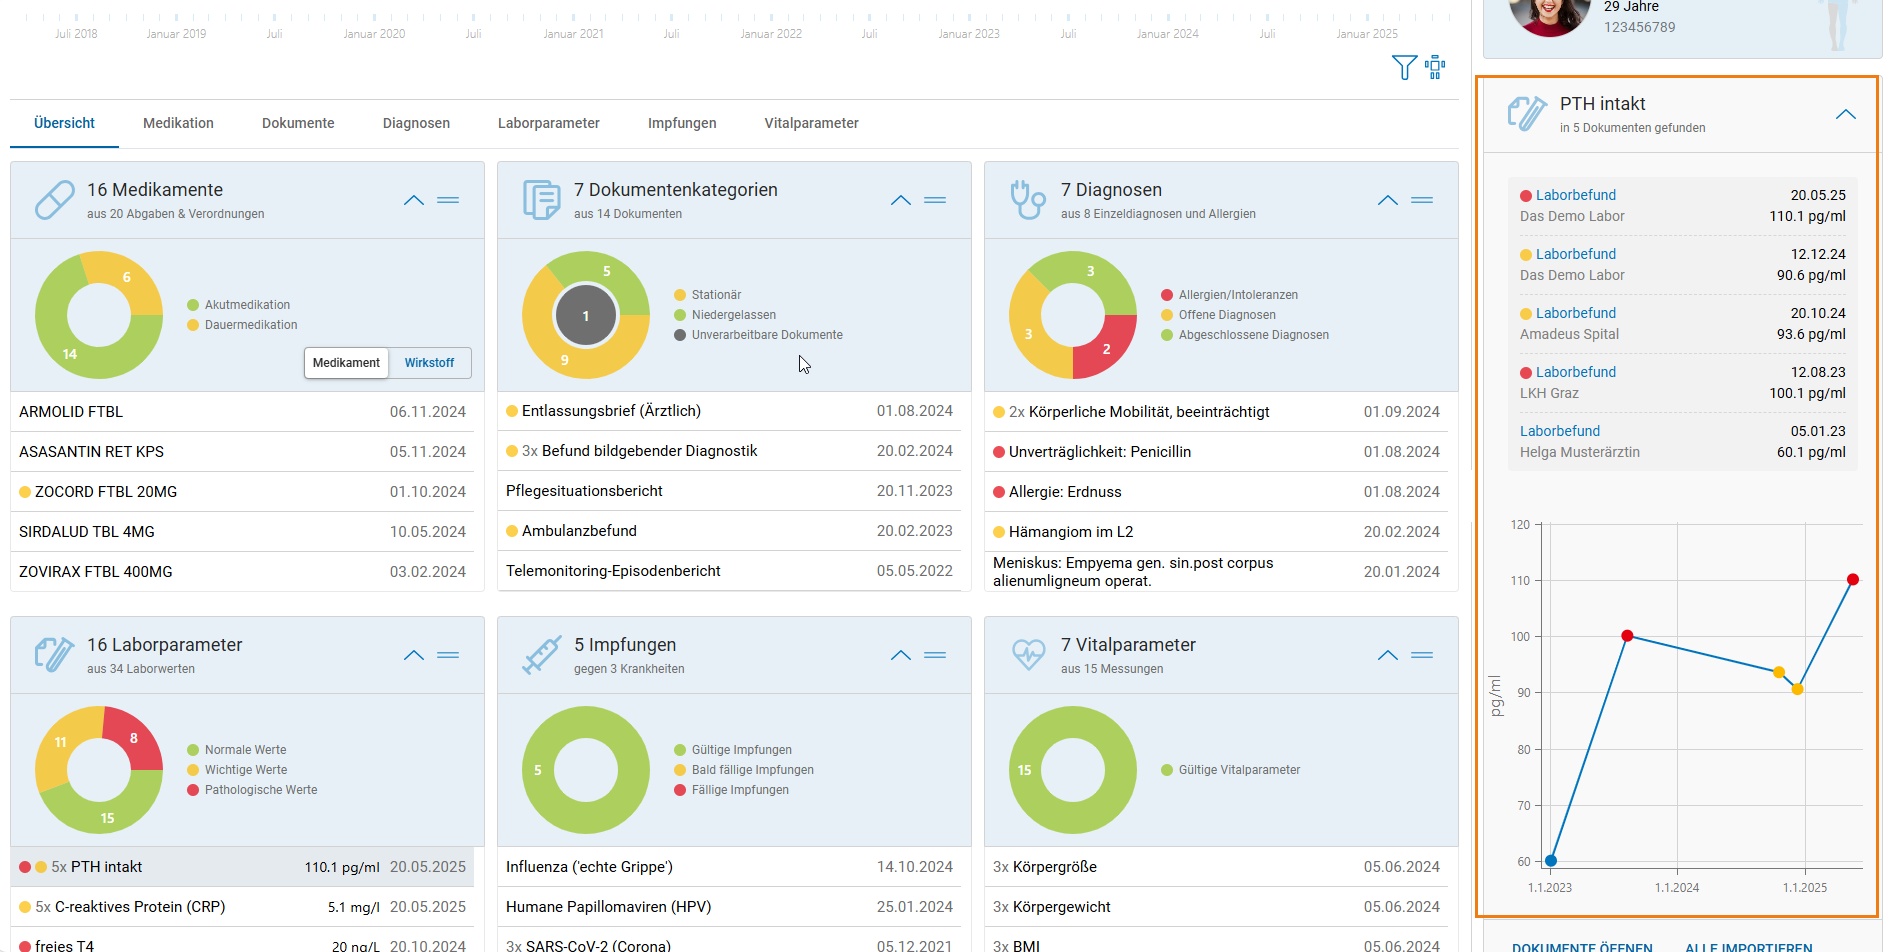
Task: Collapse the PTH intakt side panel
Action: click(x=1845, y=114)
